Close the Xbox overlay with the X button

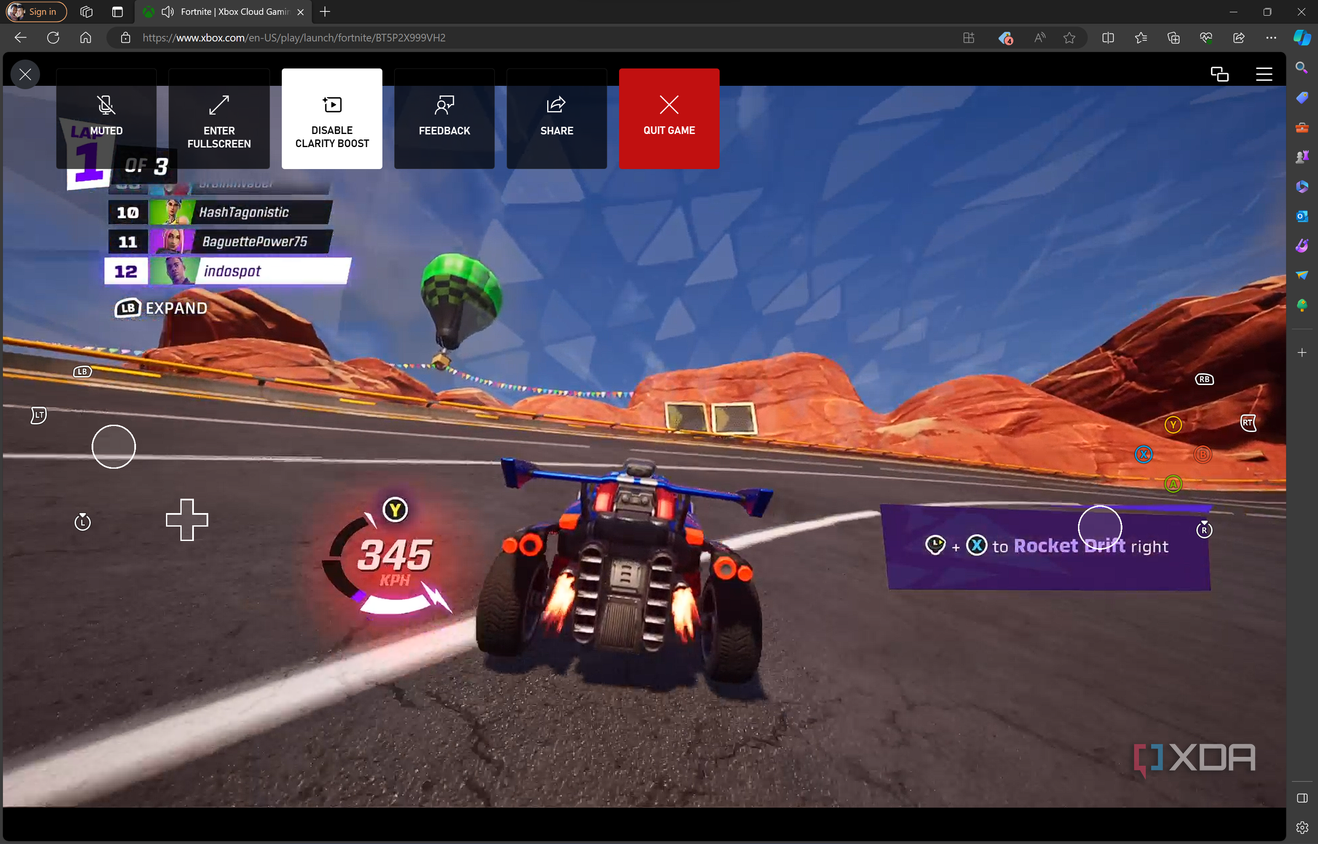pyautogui.click(x=25, y=73)
